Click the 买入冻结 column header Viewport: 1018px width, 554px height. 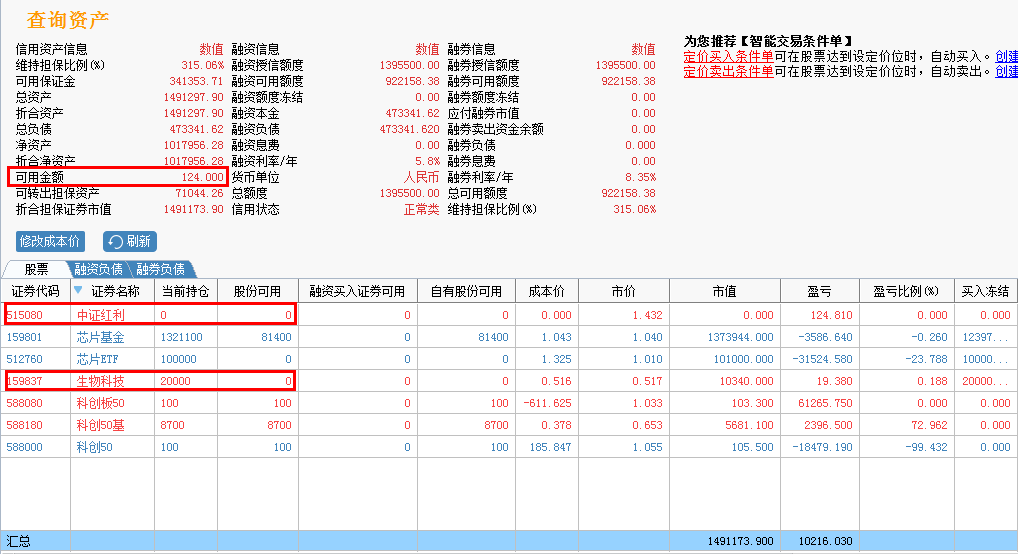[986, 291]
